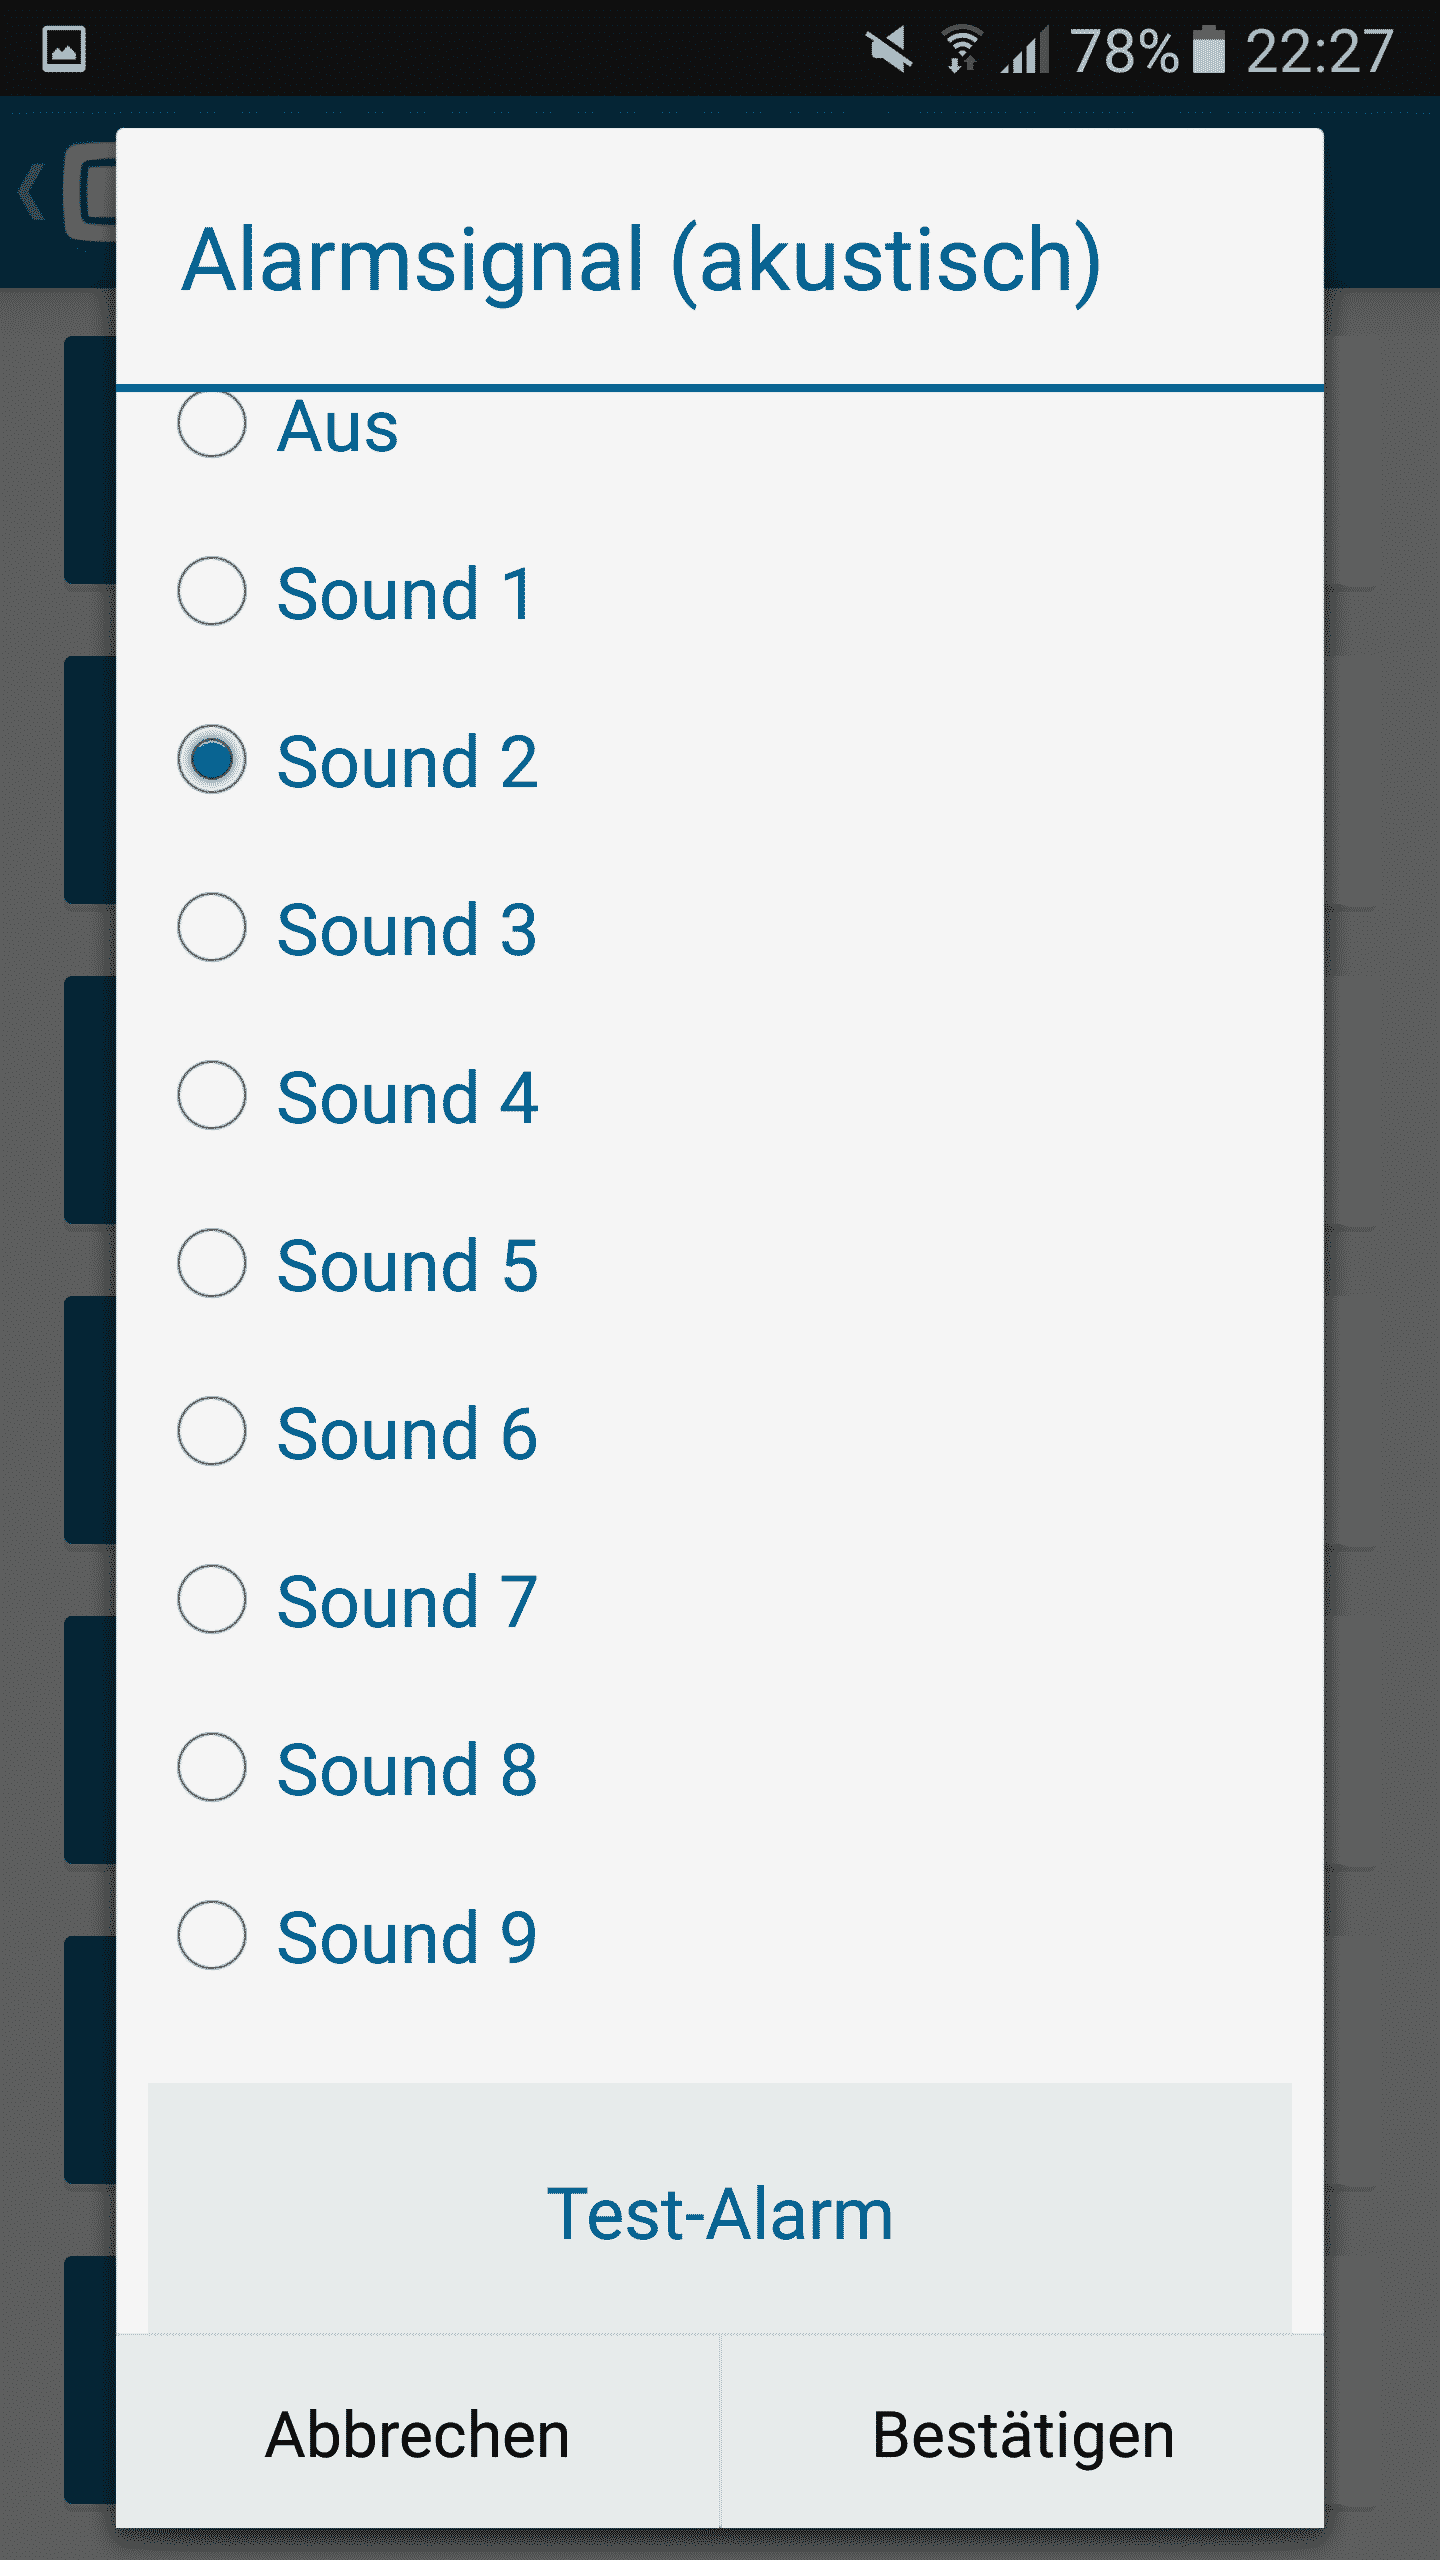
Task: Tap the selected Sound 2 radio
Action: coord(212,760)
